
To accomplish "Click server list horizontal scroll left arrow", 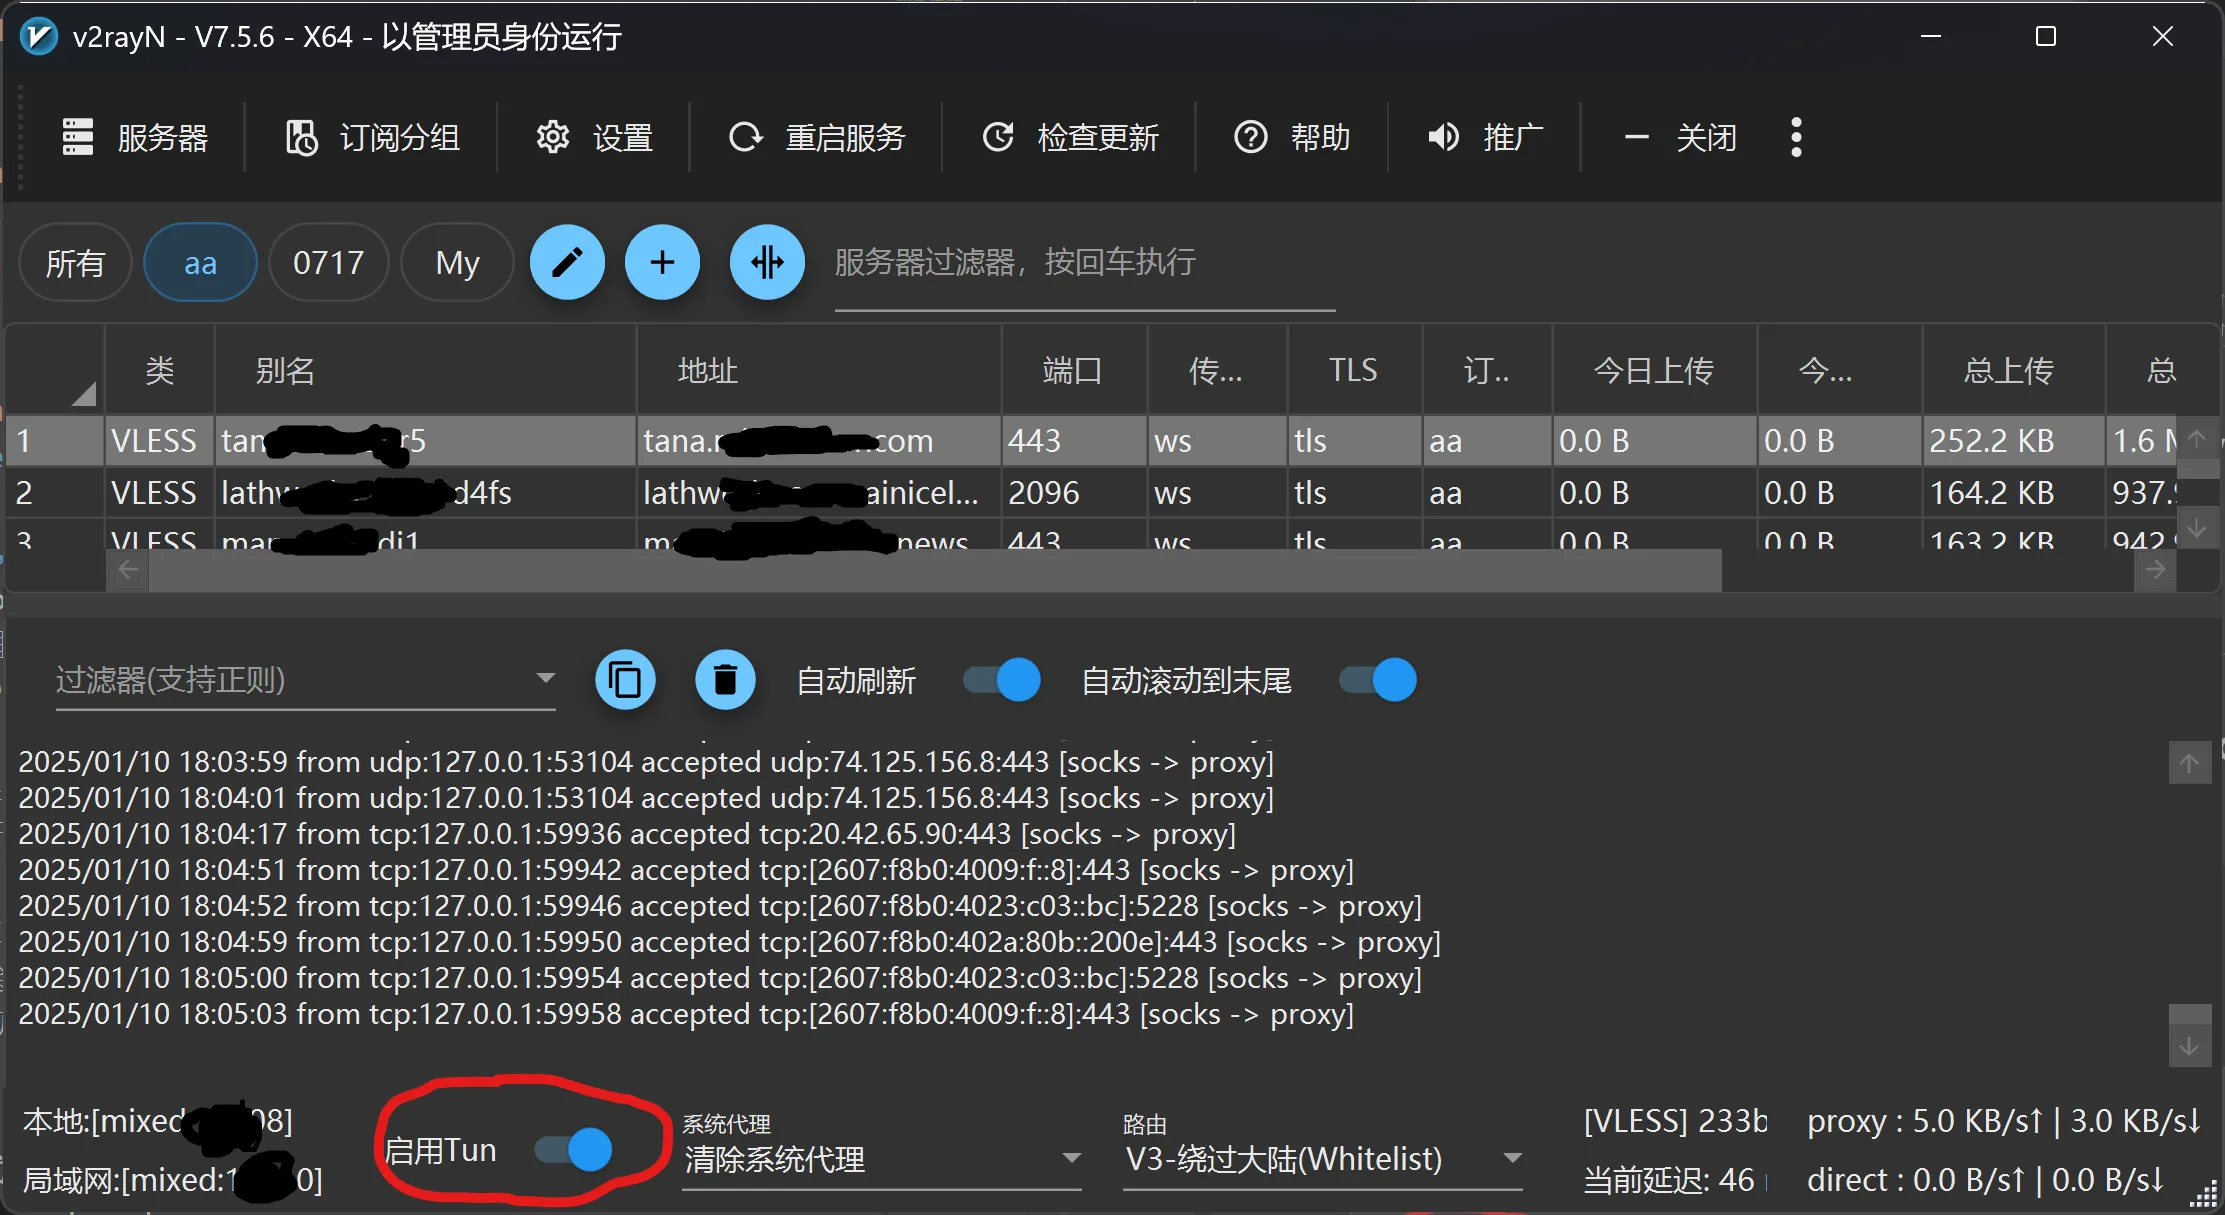I will [x=128, y=570].
